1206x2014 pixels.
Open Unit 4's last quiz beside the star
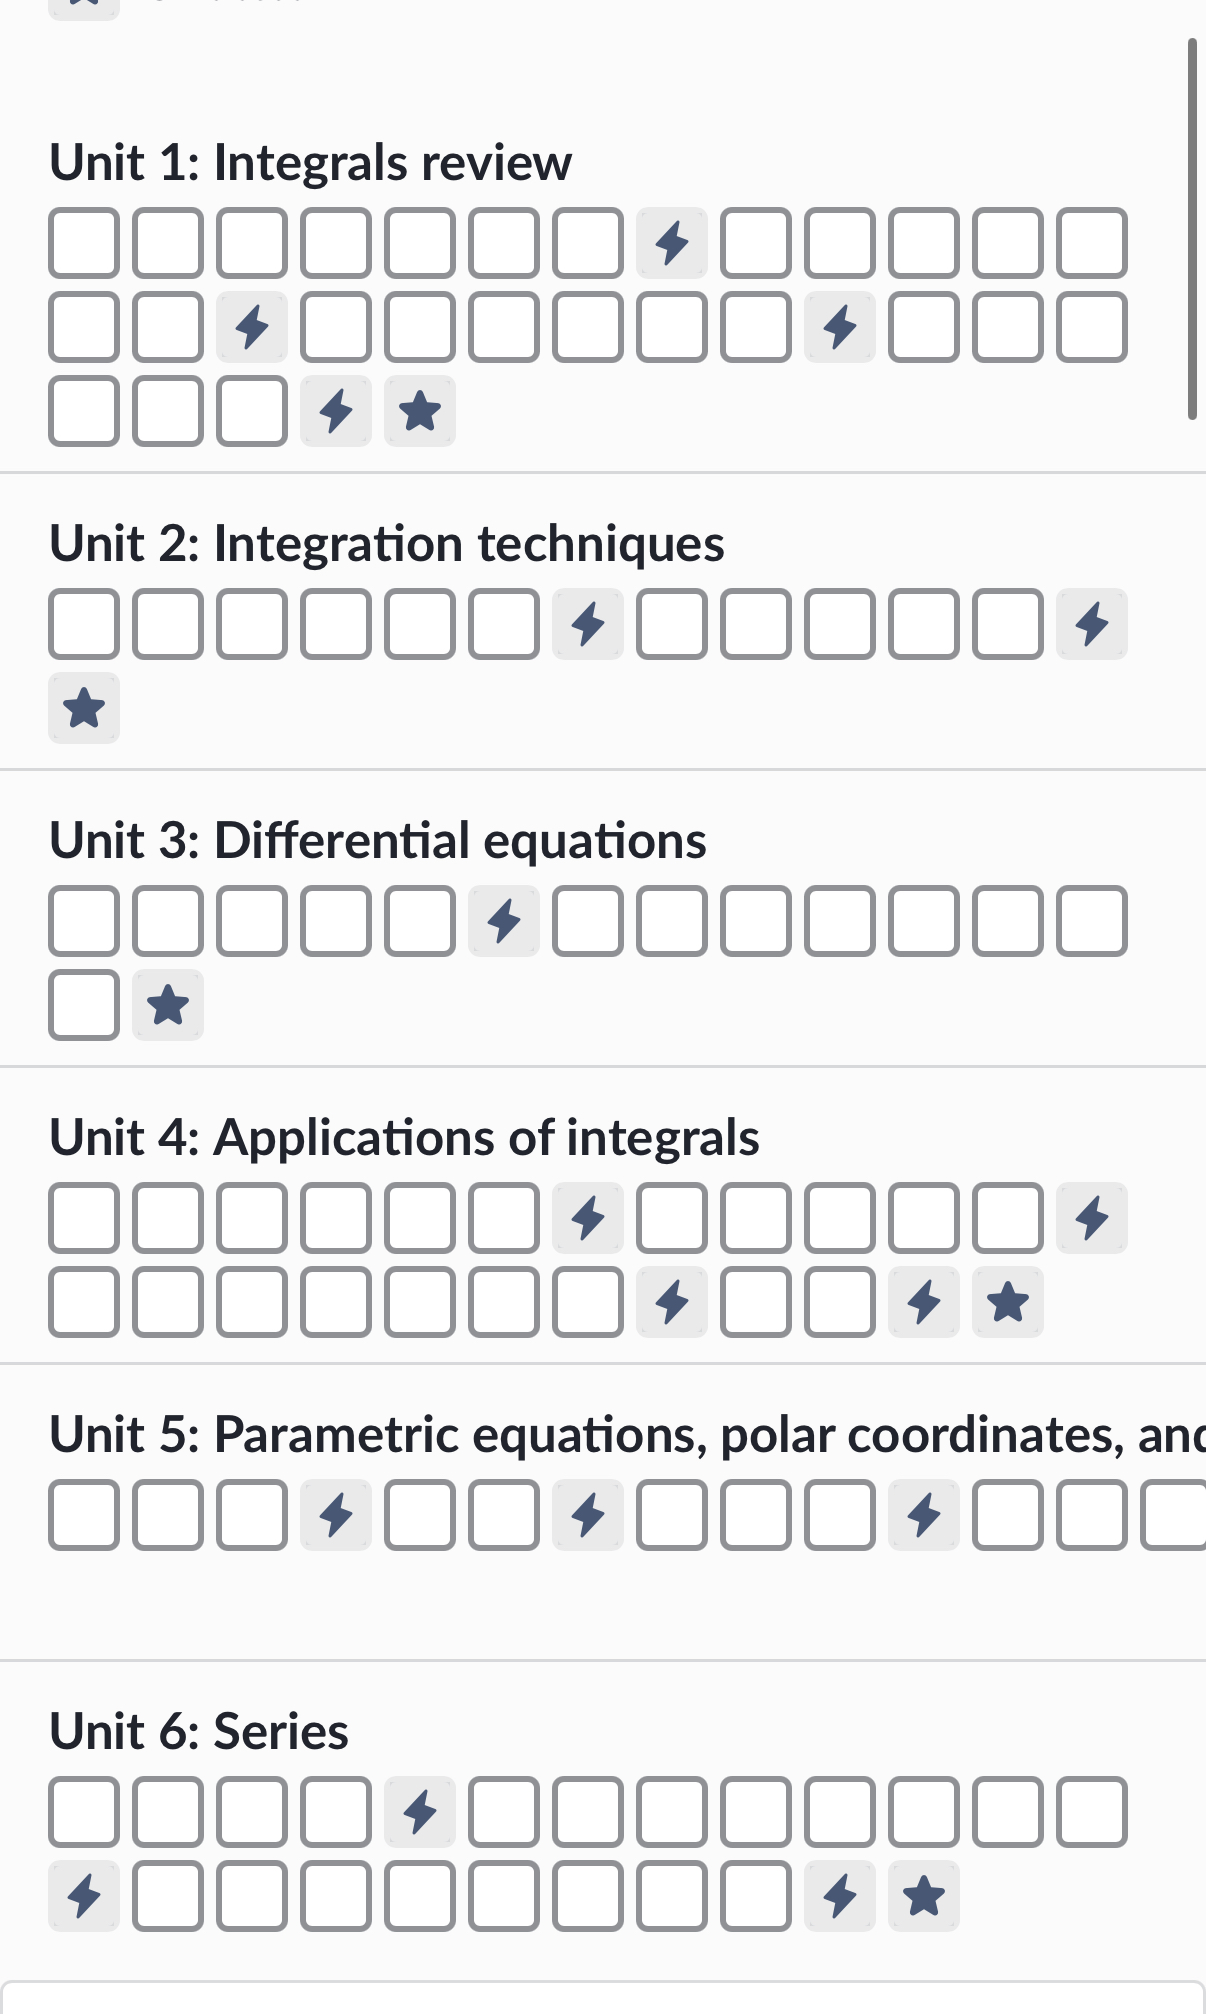(924, 1302)
